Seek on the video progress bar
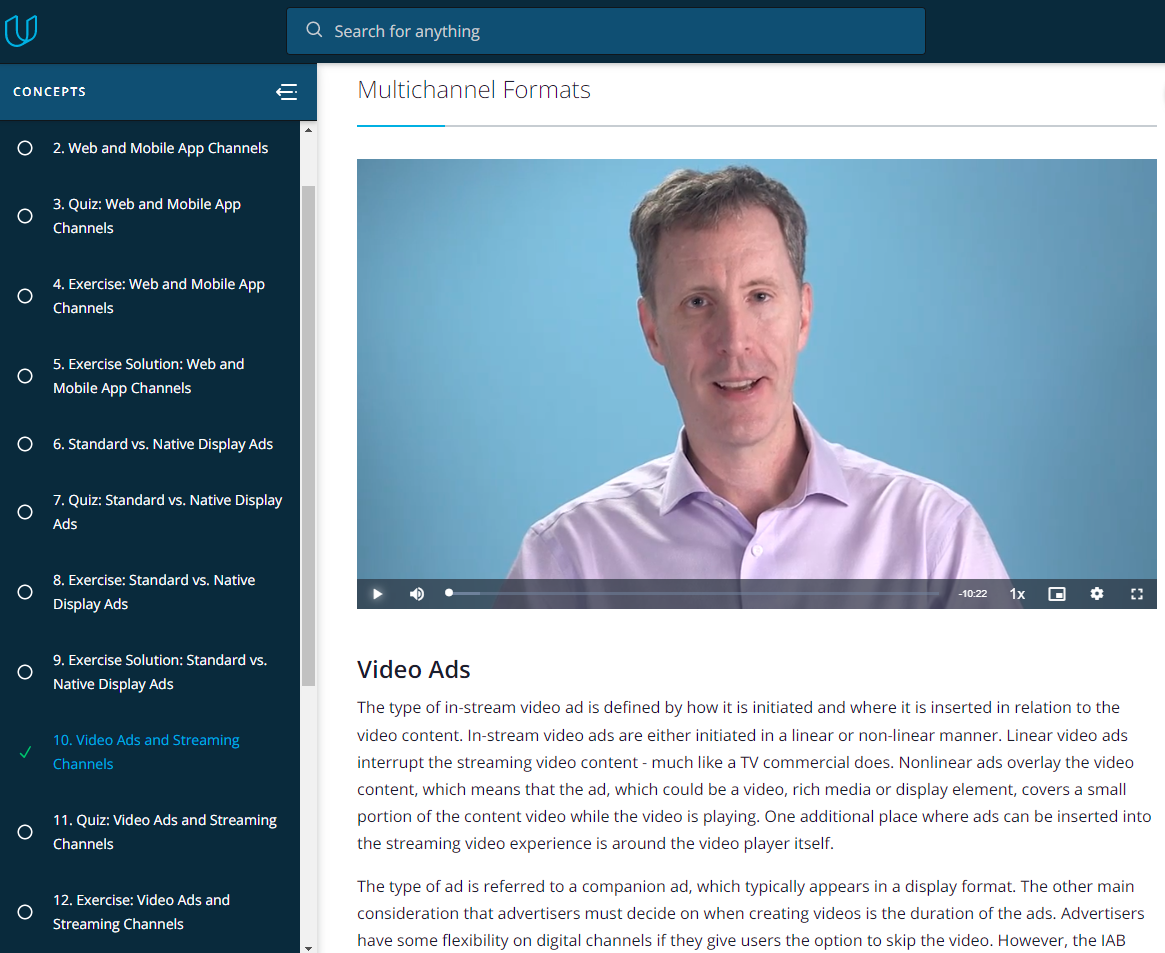Viewport: 1165px width, 953px height. pos(693,593)
